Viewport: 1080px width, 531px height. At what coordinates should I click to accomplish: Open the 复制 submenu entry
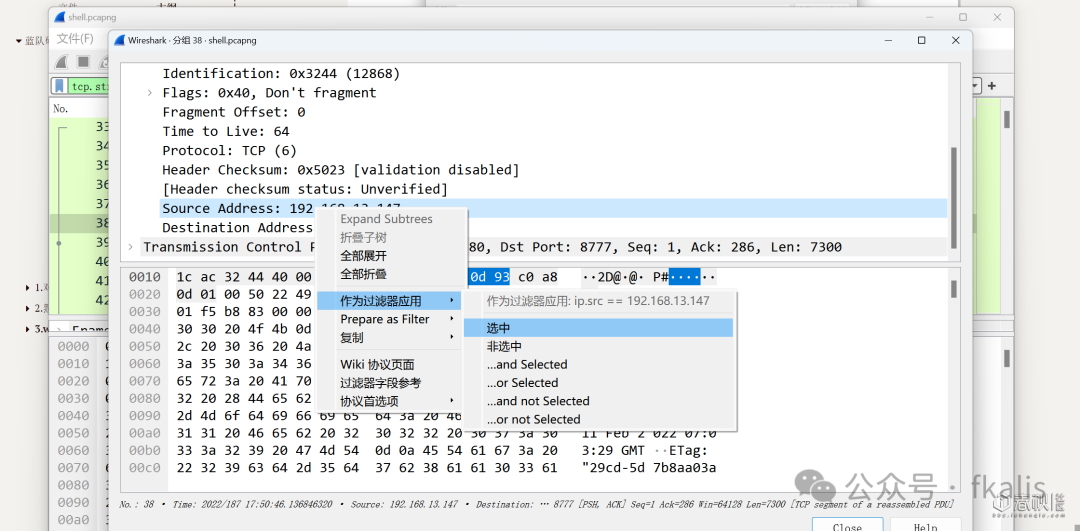[x=390, y=338]
